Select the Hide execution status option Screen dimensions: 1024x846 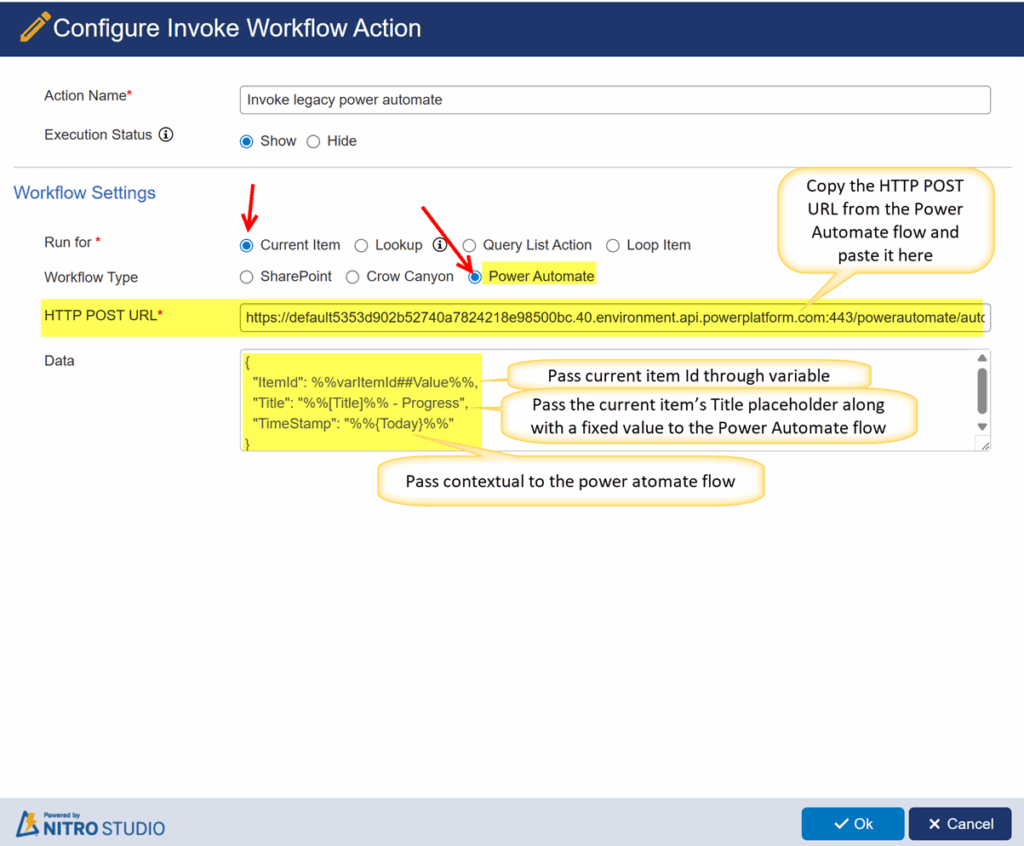(x=313, y=141)
